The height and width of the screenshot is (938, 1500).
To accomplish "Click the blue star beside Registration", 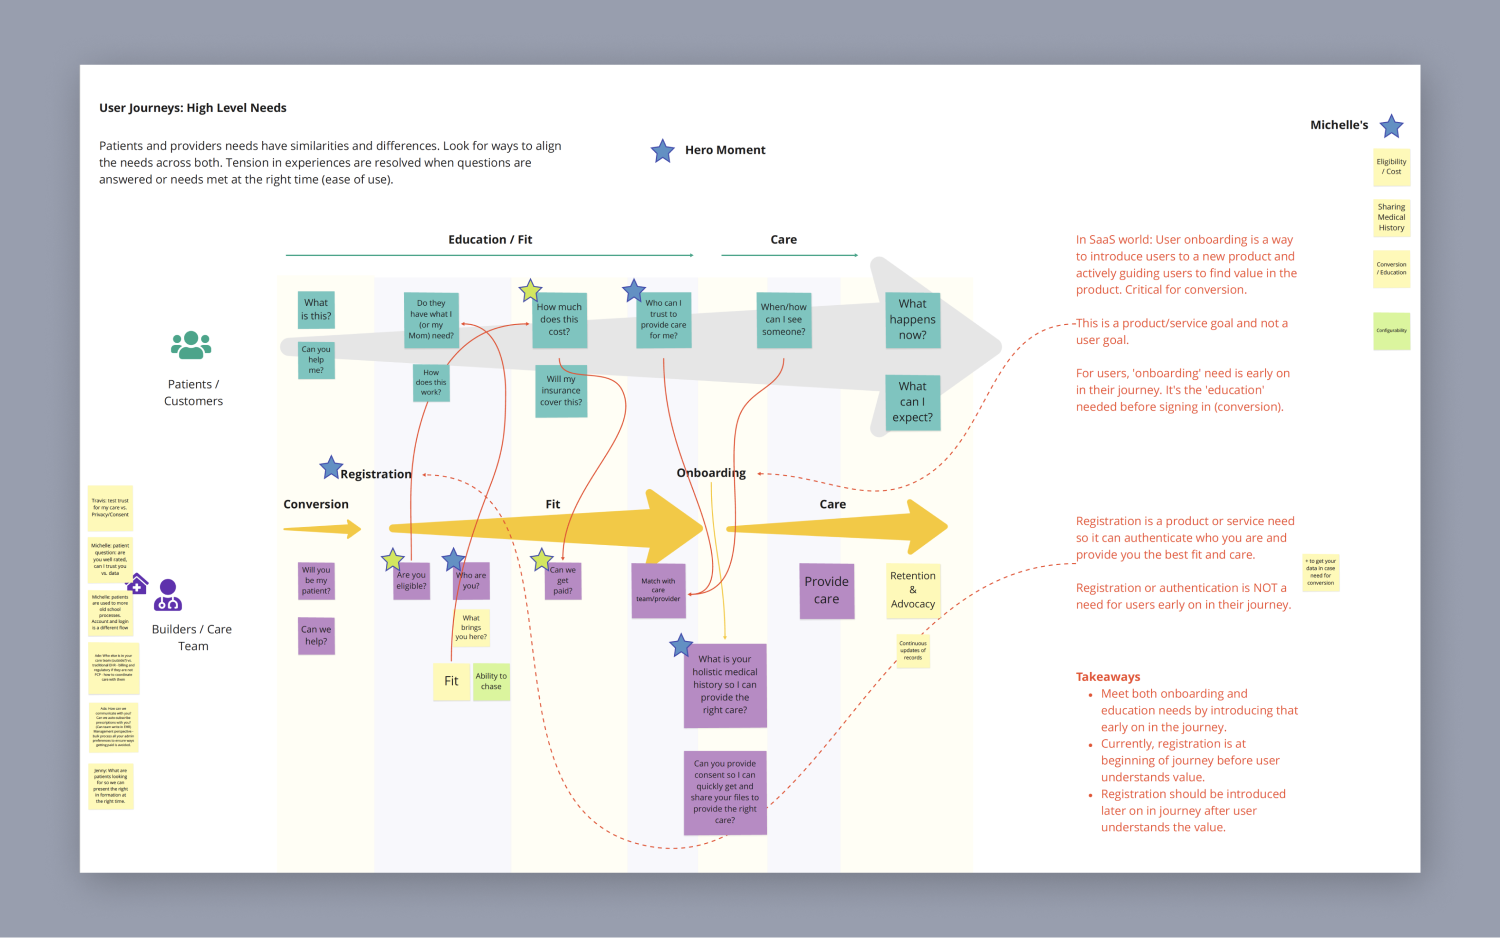I will coord(330,466).
